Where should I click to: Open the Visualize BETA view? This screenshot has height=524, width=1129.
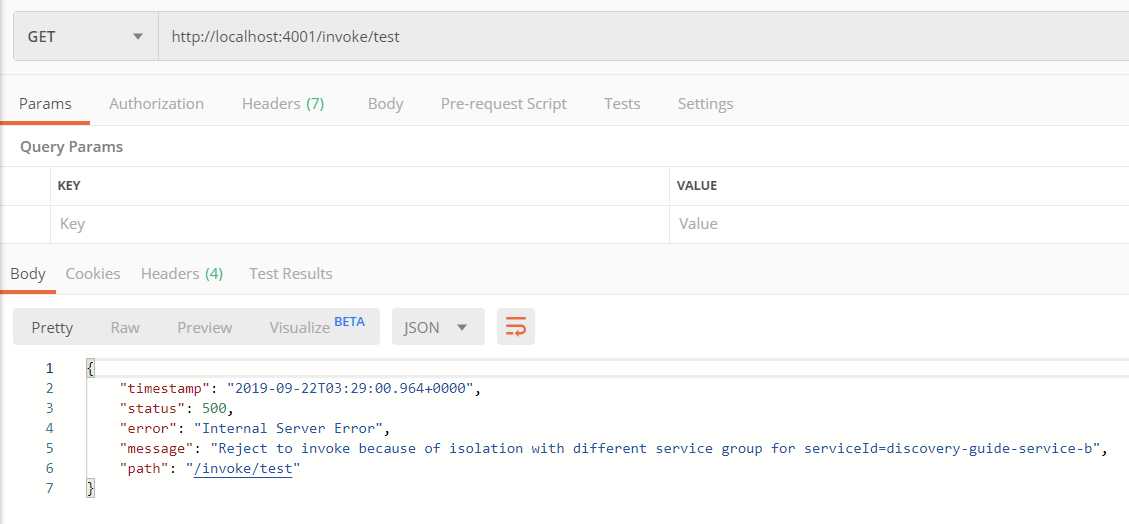pyautogui.click(x=317, y=326)
